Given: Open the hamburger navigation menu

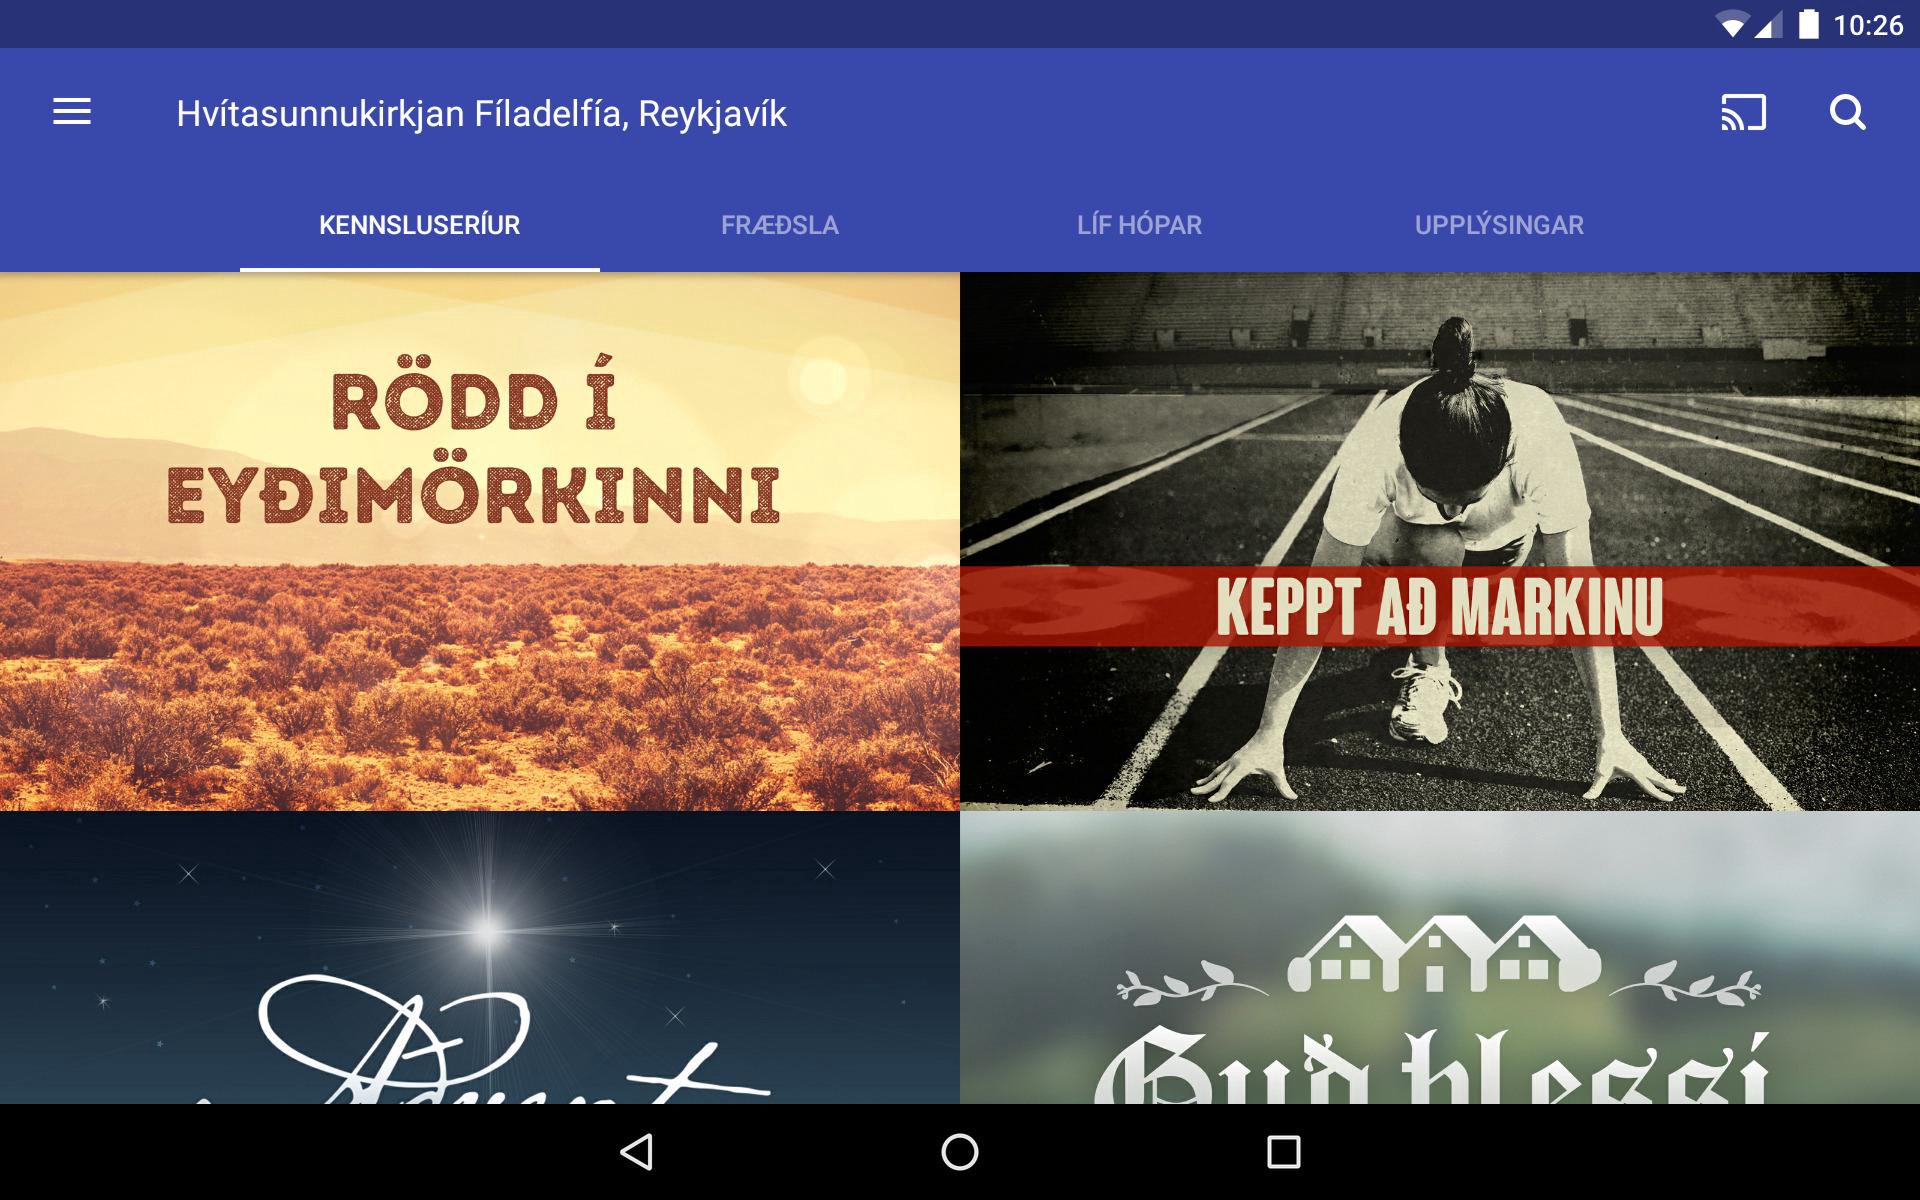Looking at the screenshot, I should (72, 112).
